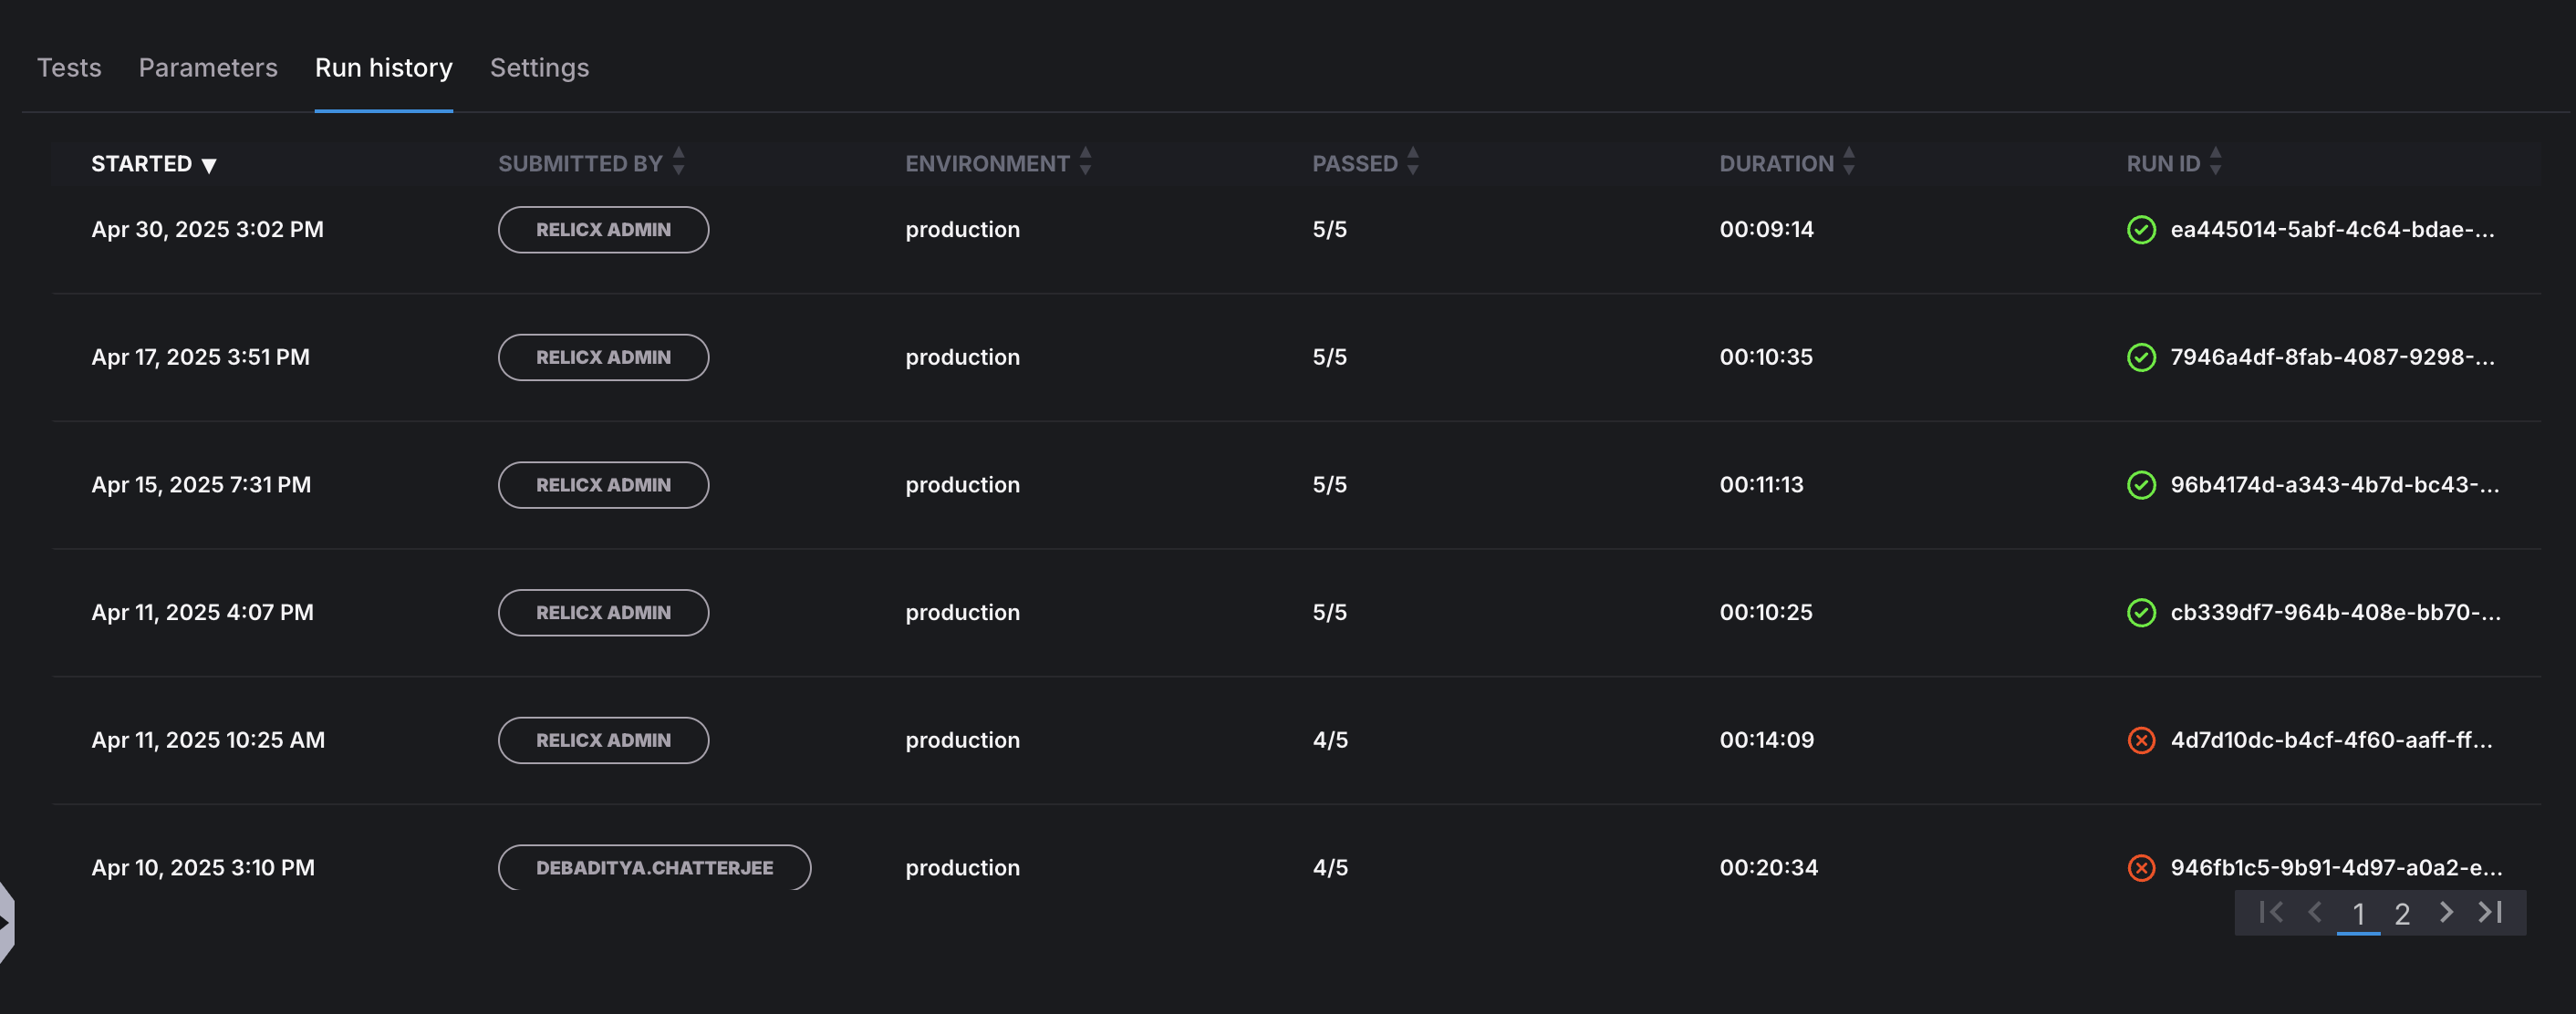Go to the next page arrow
This screenshot has width=2576, height=1014.
click(x=2446, y=912)
